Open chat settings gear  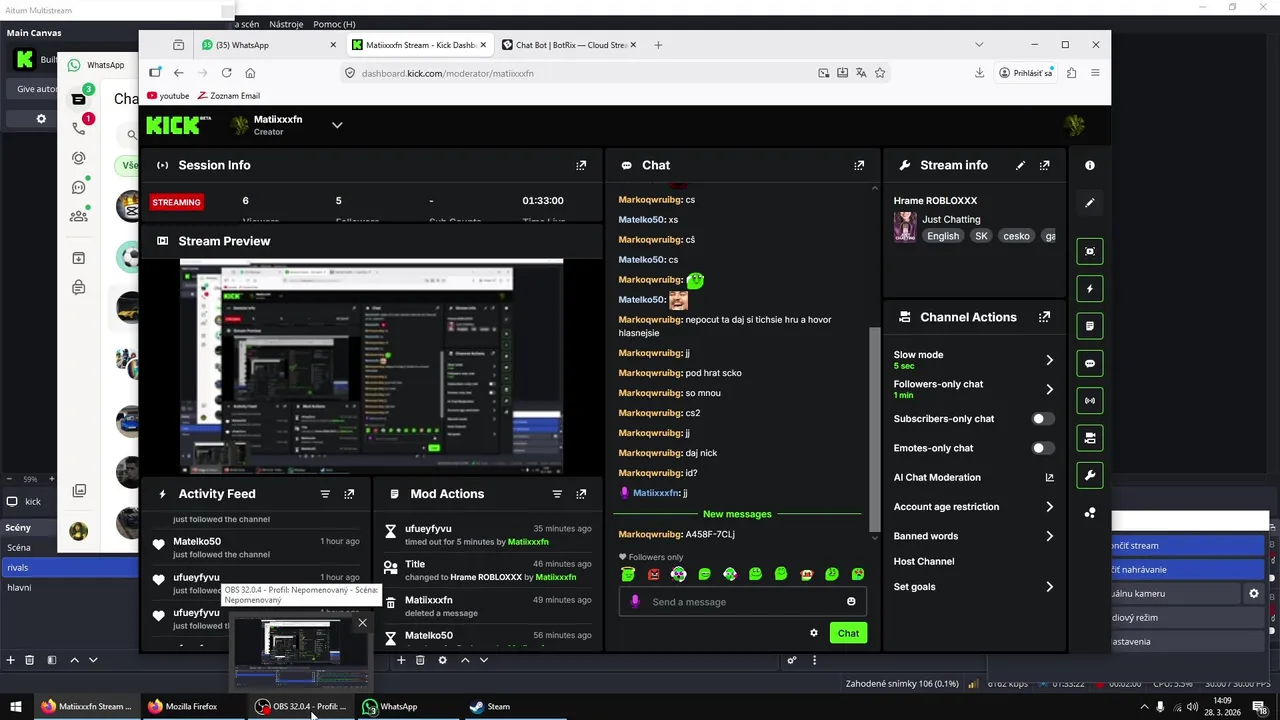coord(814,633)
